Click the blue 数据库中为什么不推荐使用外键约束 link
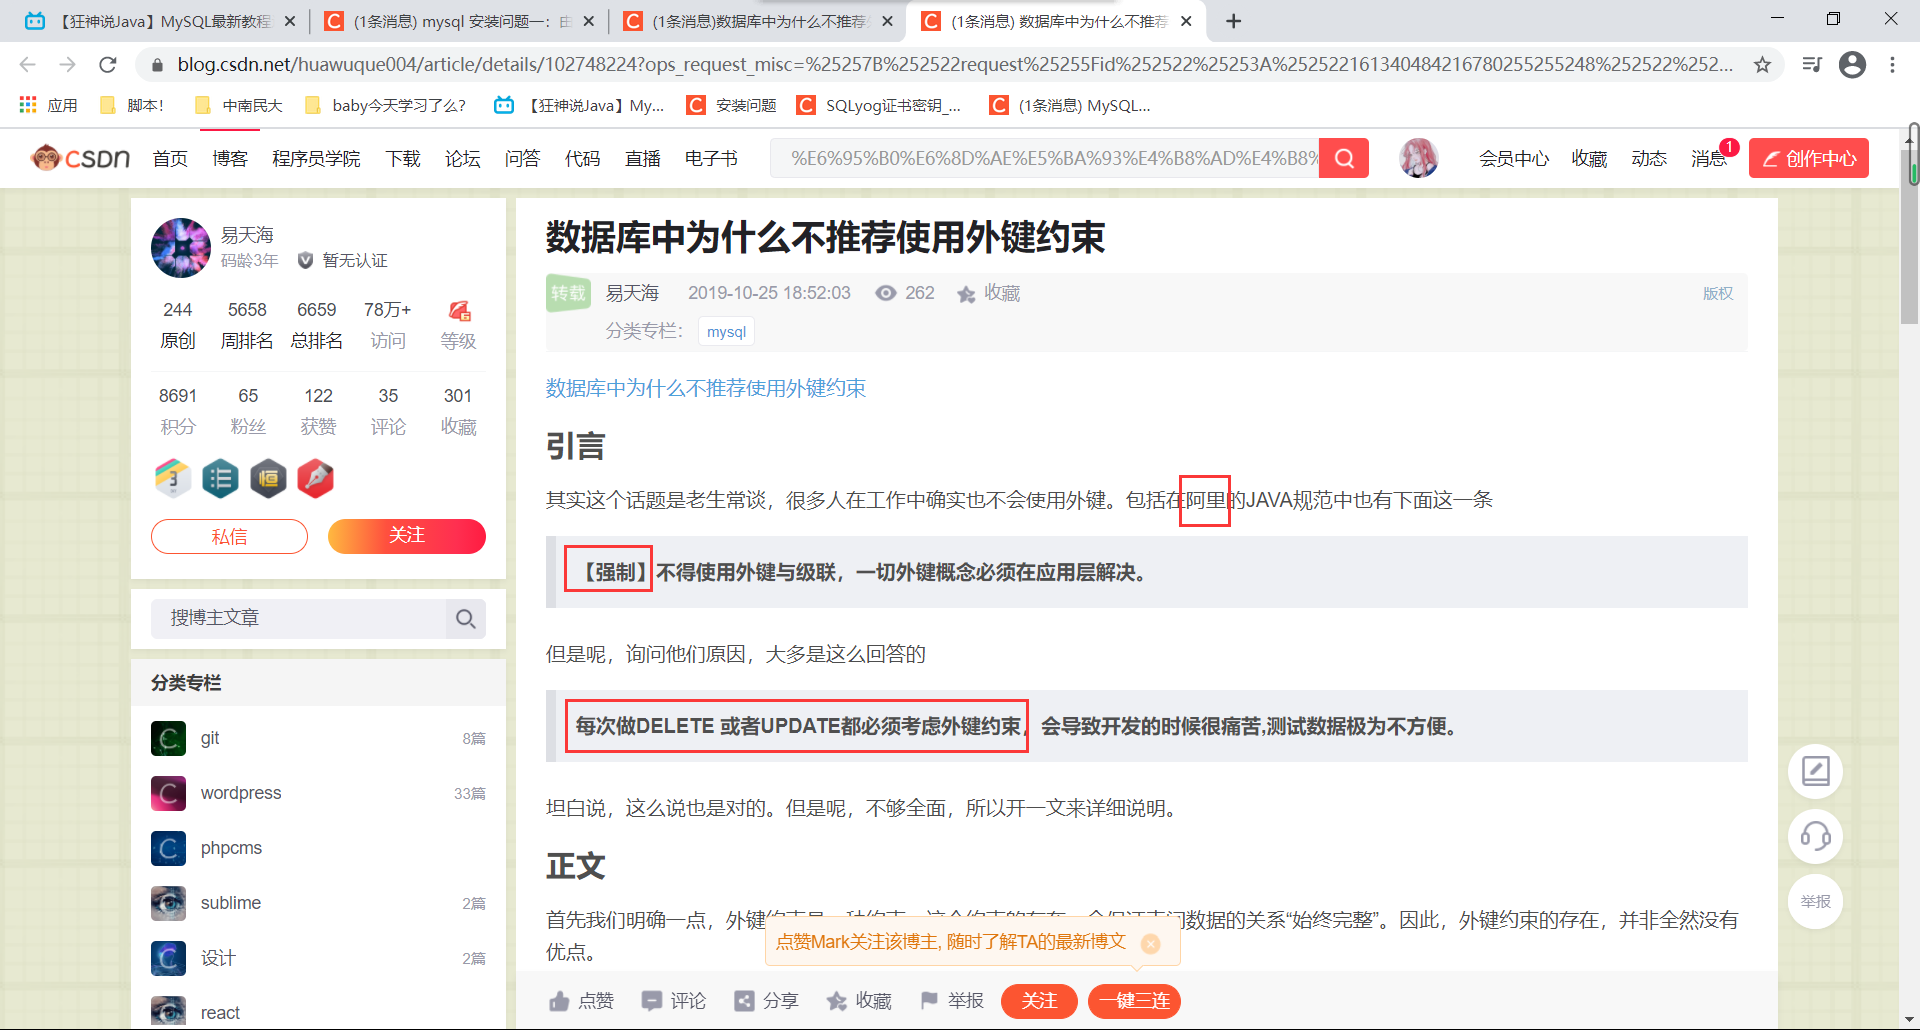 pos(706,388)
